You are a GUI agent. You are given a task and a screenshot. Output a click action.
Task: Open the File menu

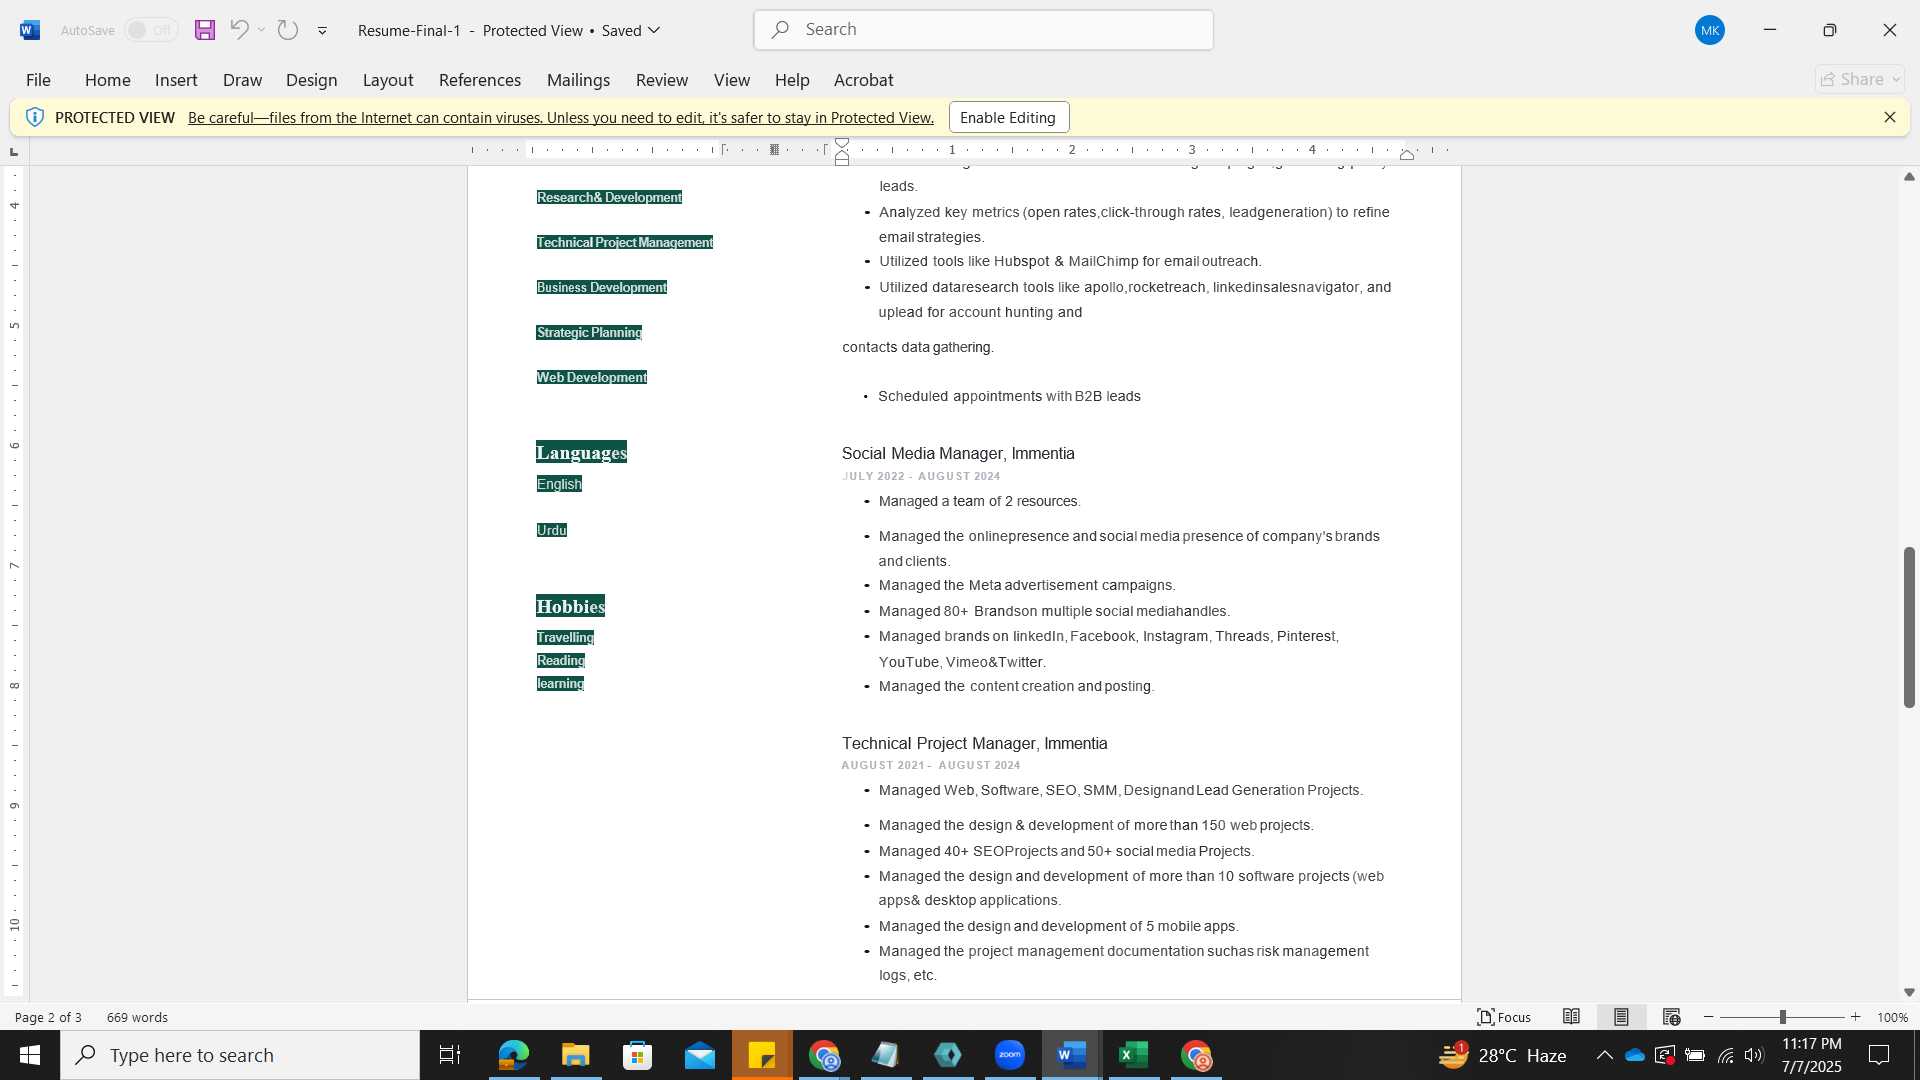point(38,80)
